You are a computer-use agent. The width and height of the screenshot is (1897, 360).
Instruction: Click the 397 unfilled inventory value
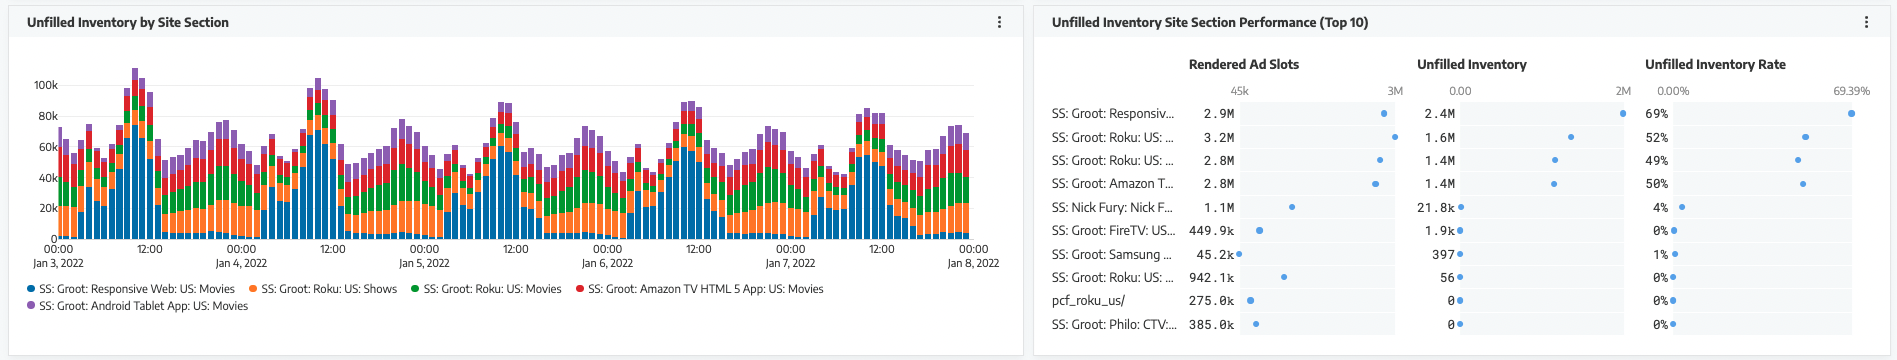pos(1443,255)
